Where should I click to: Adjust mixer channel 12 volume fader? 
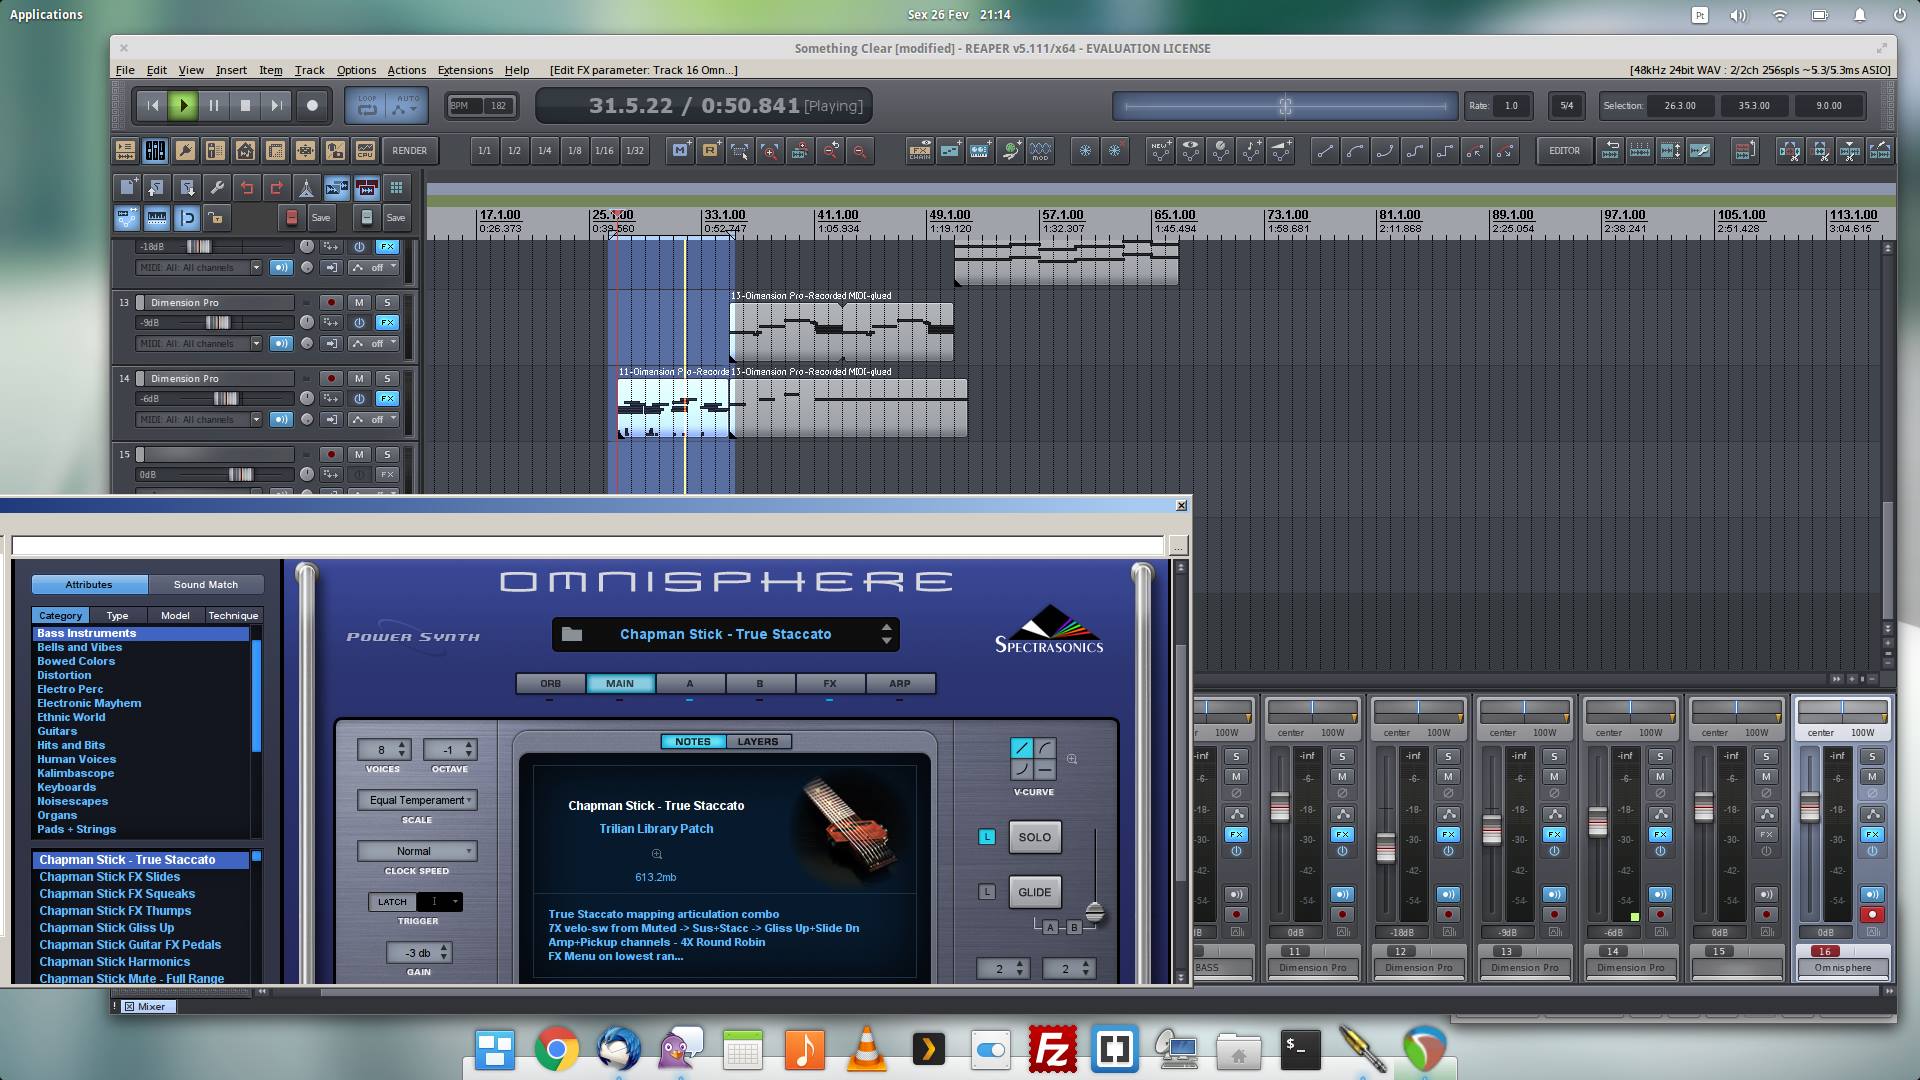pyautogui.click(x=1386, y=846)
